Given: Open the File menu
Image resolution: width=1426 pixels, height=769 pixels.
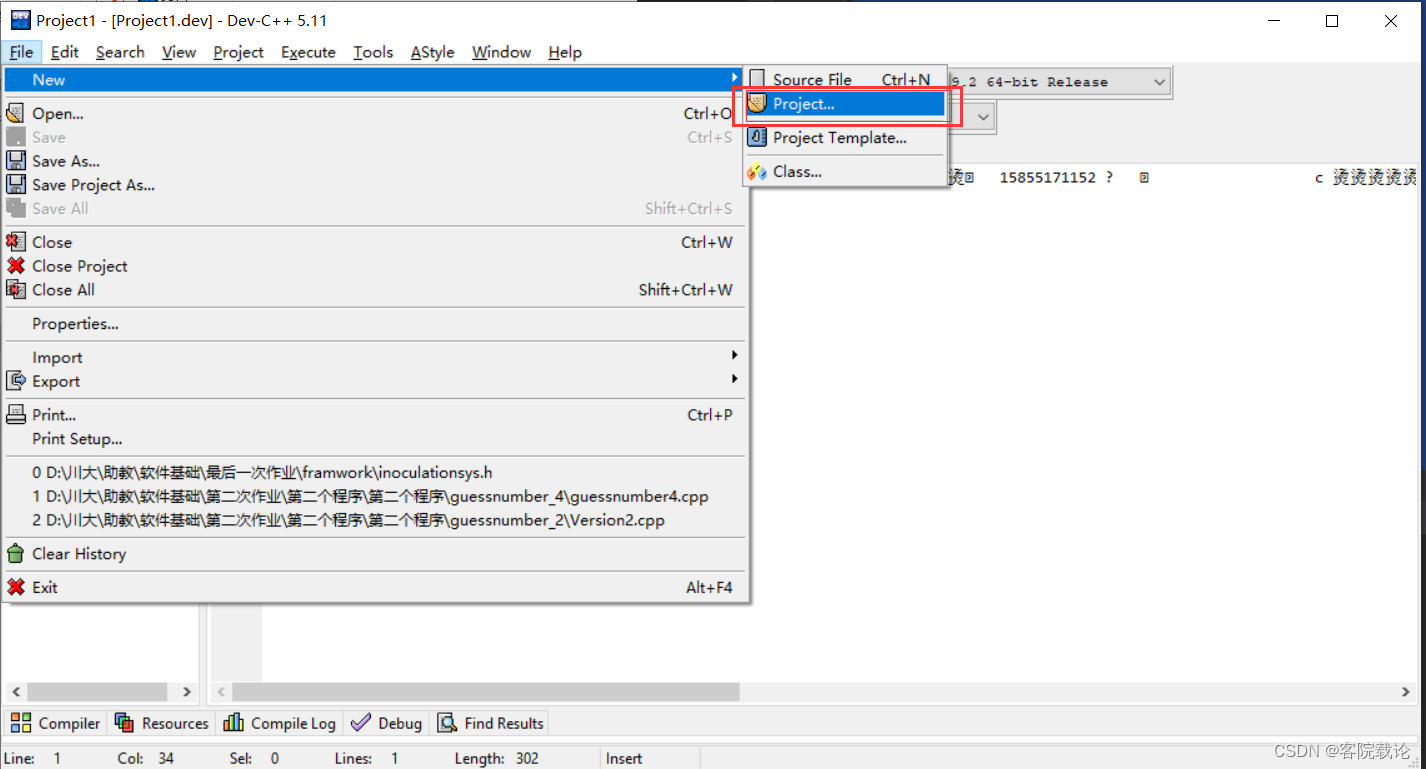Looking at the screenshot, I should tap(22, 52).
